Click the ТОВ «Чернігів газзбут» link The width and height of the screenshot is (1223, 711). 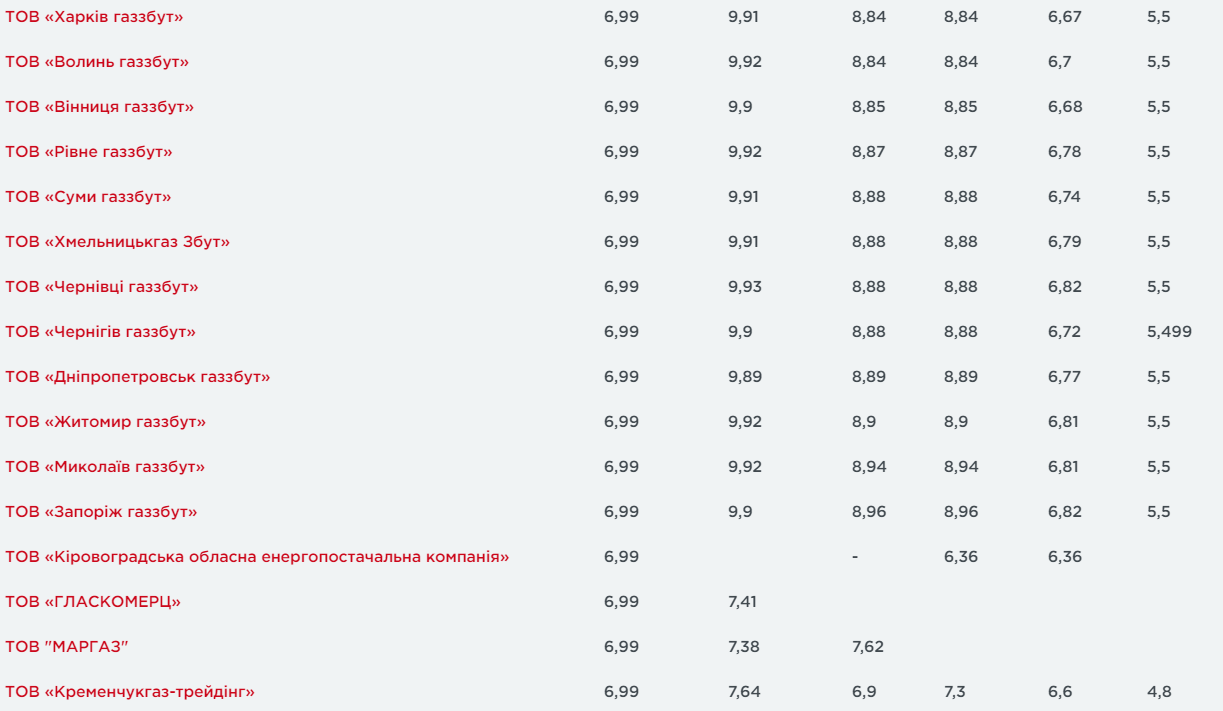click(x=100, y=332)
